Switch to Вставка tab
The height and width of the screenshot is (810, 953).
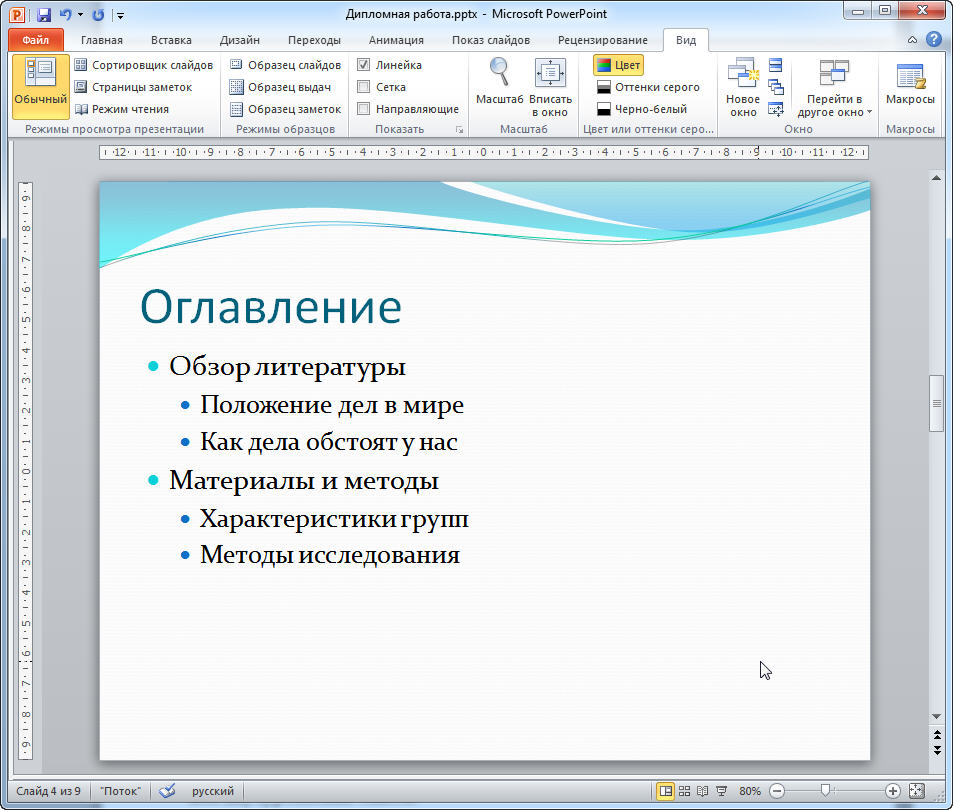click(x=171, y=40)
